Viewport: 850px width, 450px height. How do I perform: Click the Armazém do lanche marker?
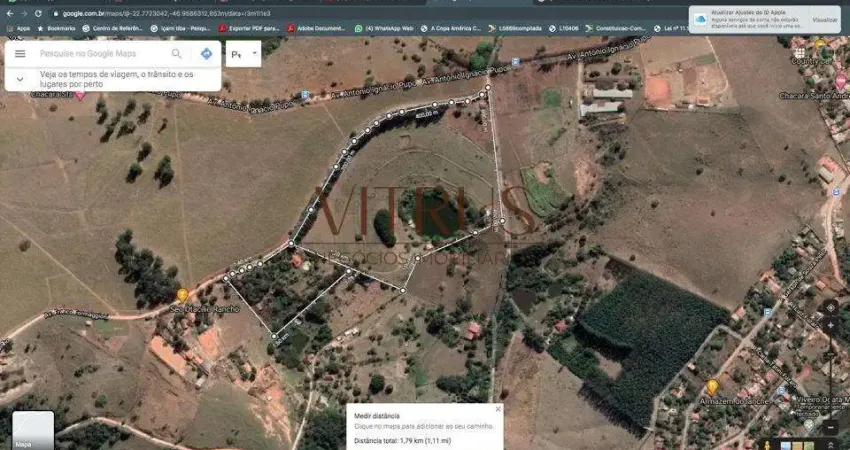coord(712,387)
